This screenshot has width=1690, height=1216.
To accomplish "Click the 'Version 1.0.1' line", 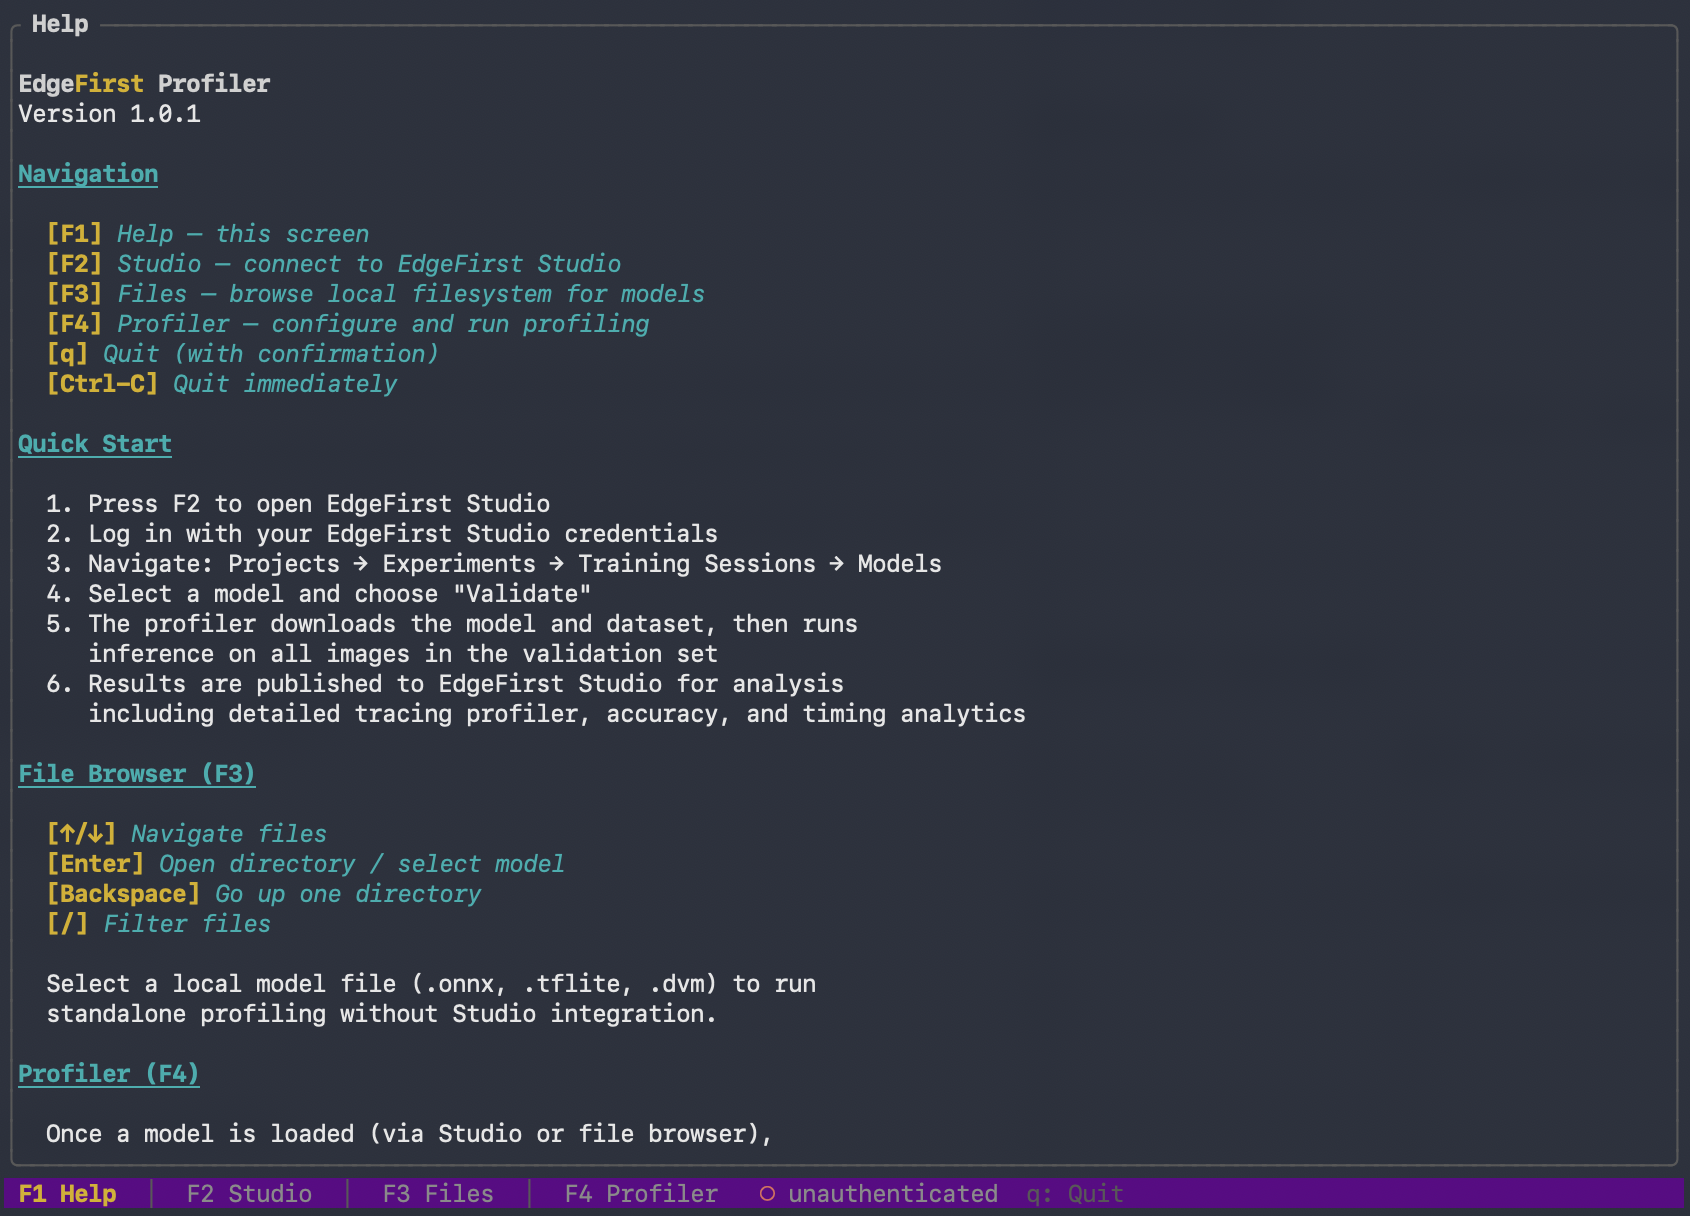I will tap(109, 114).
